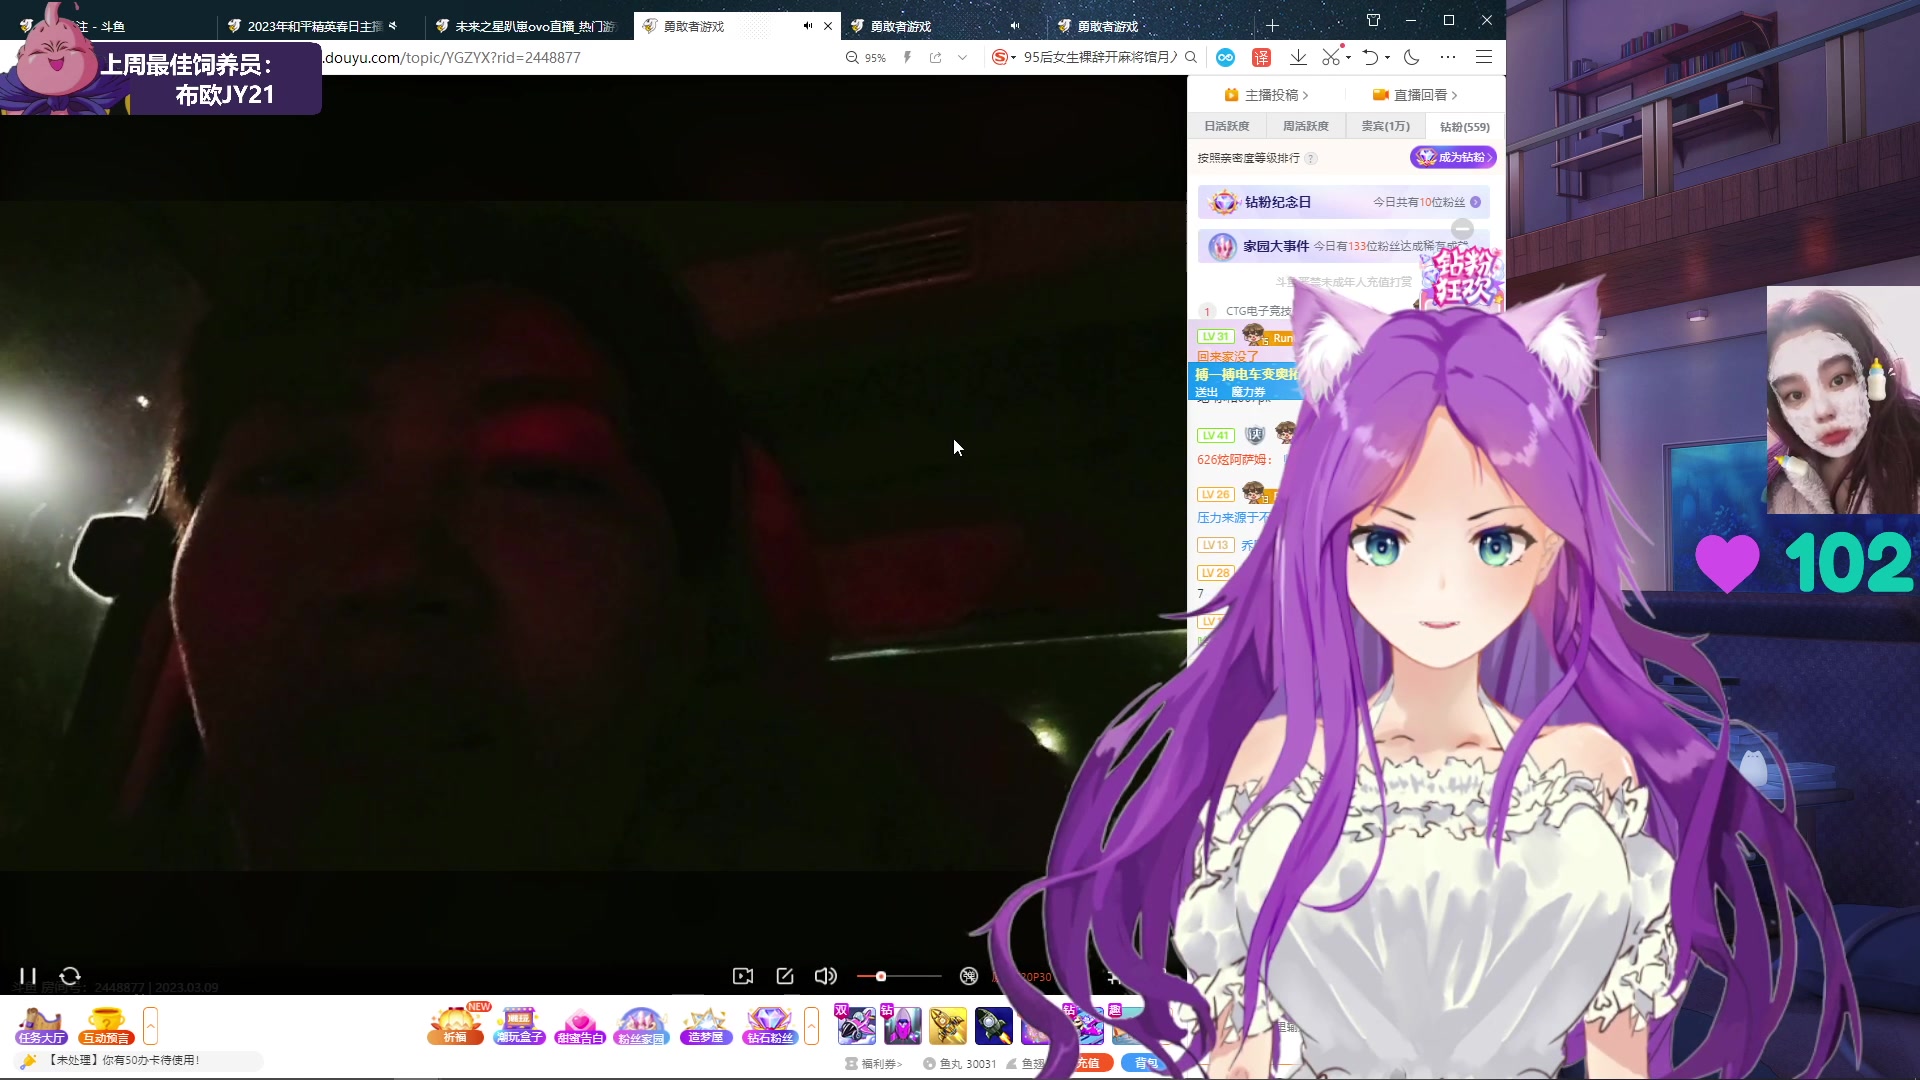Open 钻石粉丝 icon
The height and width of the screenshot is (1080, 1920).
[770, 1026]
